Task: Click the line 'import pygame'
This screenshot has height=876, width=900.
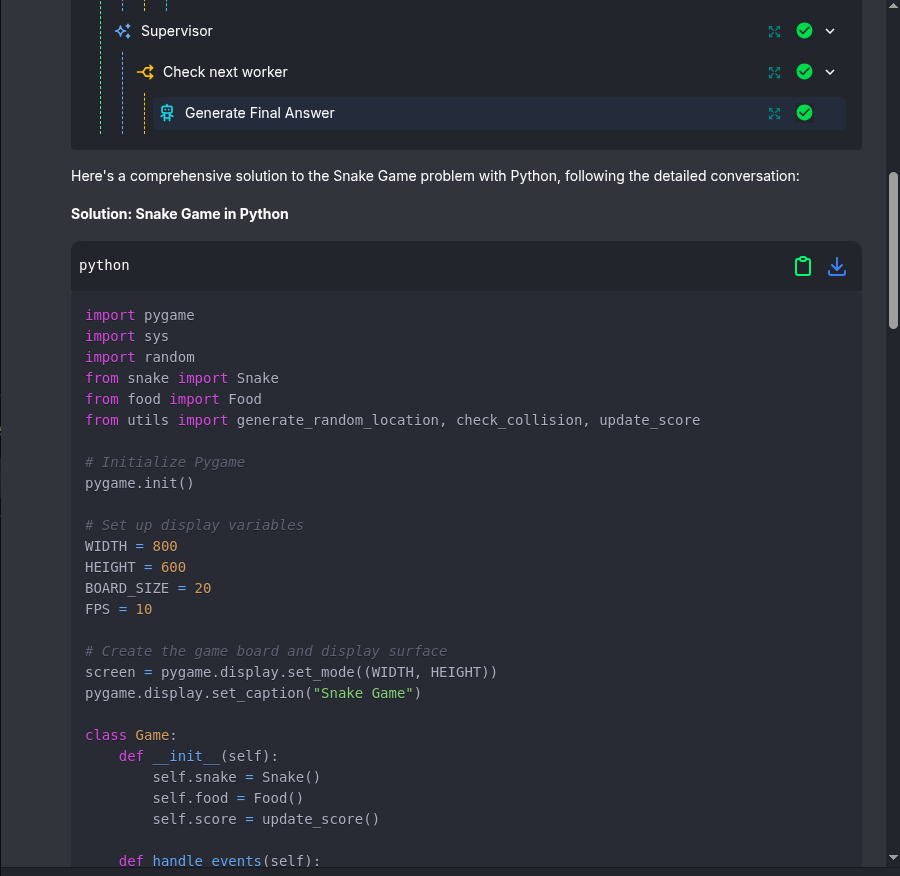Action: [x=139, y=315]
